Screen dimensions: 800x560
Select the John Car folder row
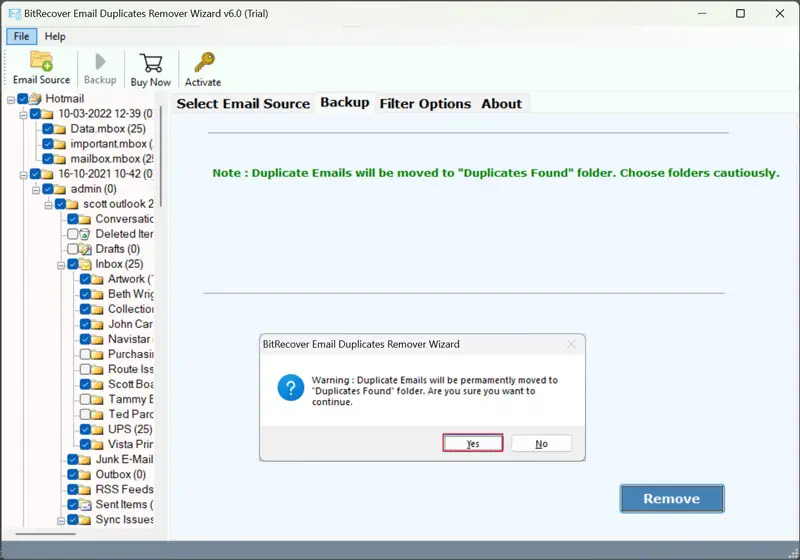[x=116, y=324]
